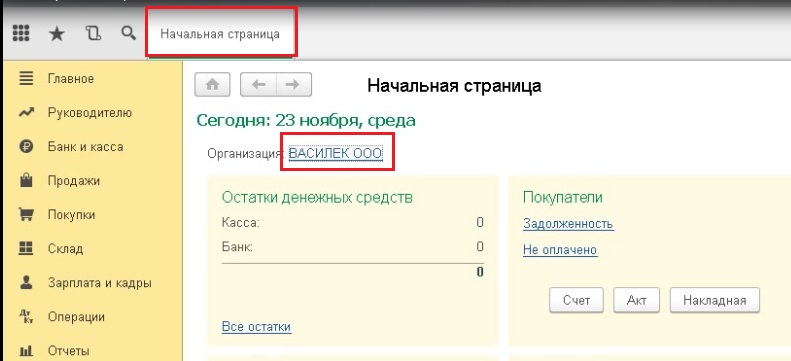The height and width of the screenshot is (361, 791).
Task: Open the Главное section
Action: click(71, 79)
